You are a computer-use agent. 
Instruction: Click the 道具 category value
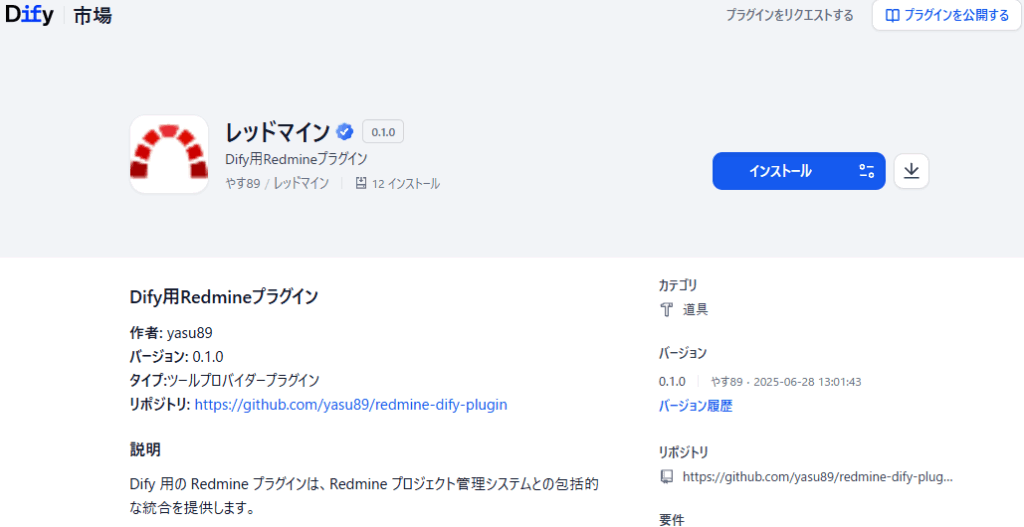pyautogui.click(x=696, y=310)
